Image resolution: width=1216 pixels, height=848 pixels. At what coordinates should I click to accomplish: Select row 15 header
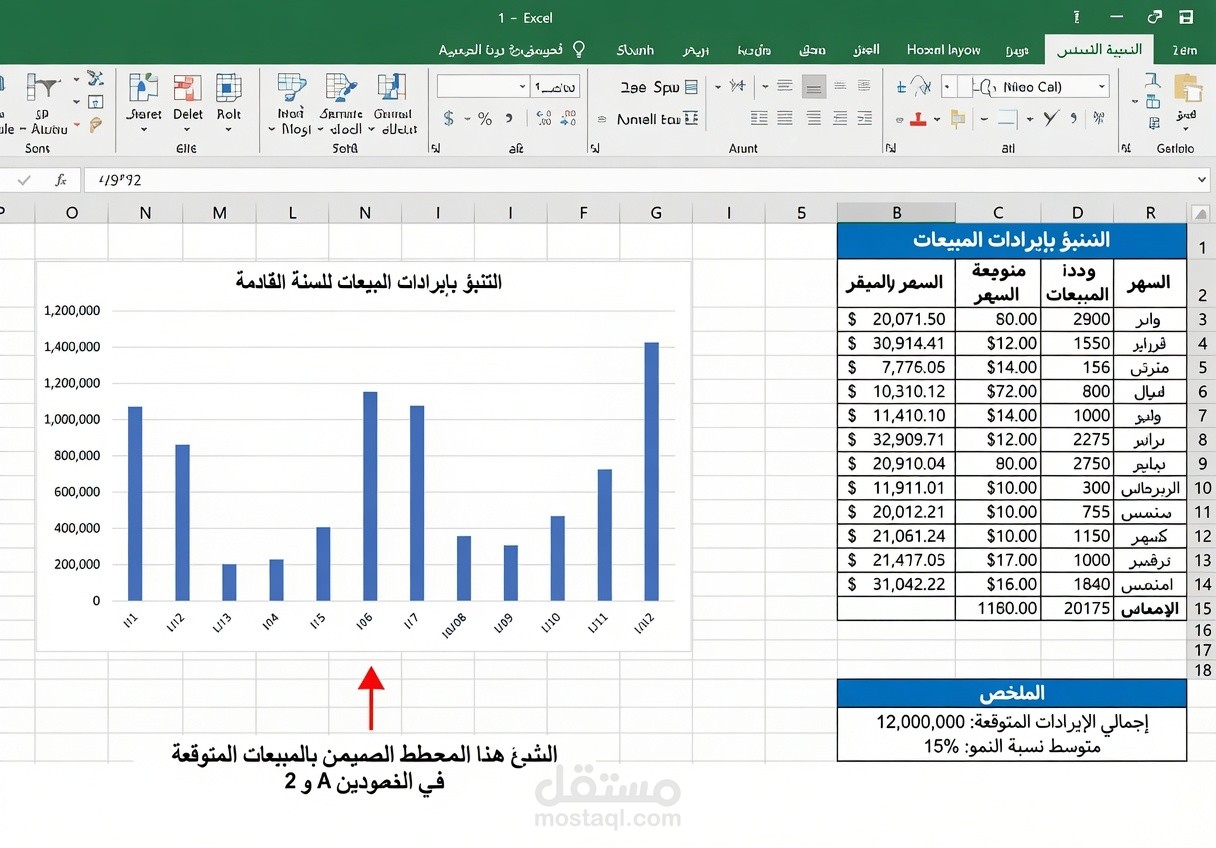pos(1201,608)
